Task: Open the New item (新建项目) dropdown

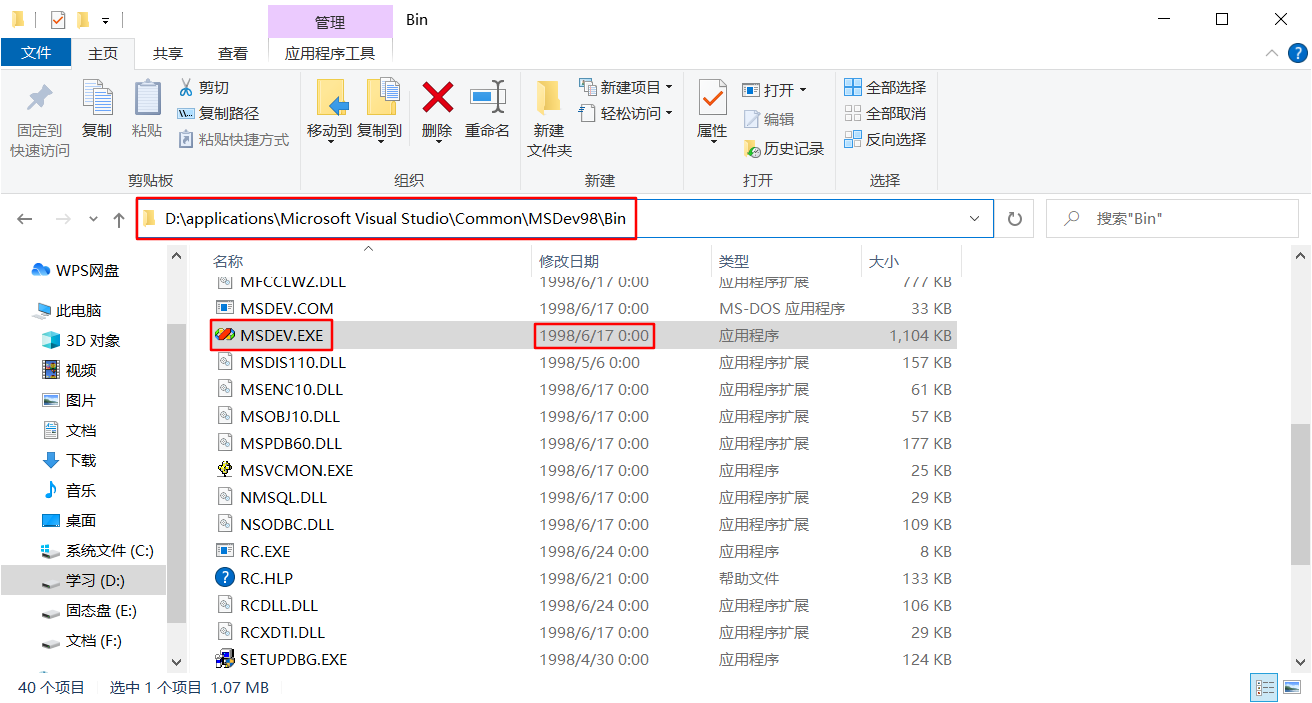Action: click(x=626, y=88)
